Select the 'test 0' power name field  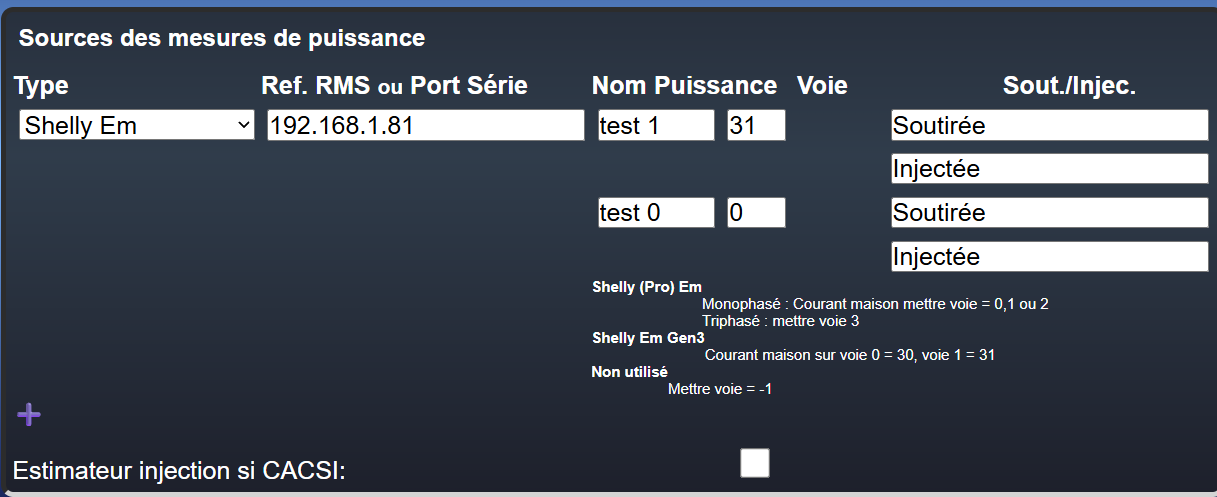pos(657,213)
